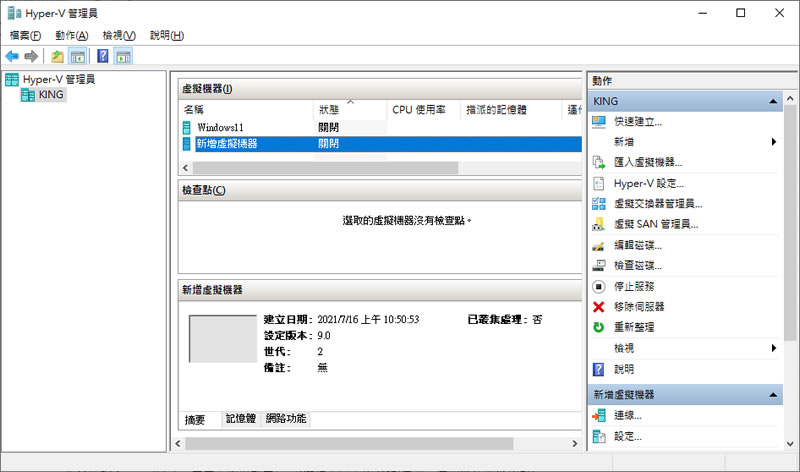Select the Windows11 virtual machine row
The height and width of the screenshot is (472, 800).
(x=381, y=128)
